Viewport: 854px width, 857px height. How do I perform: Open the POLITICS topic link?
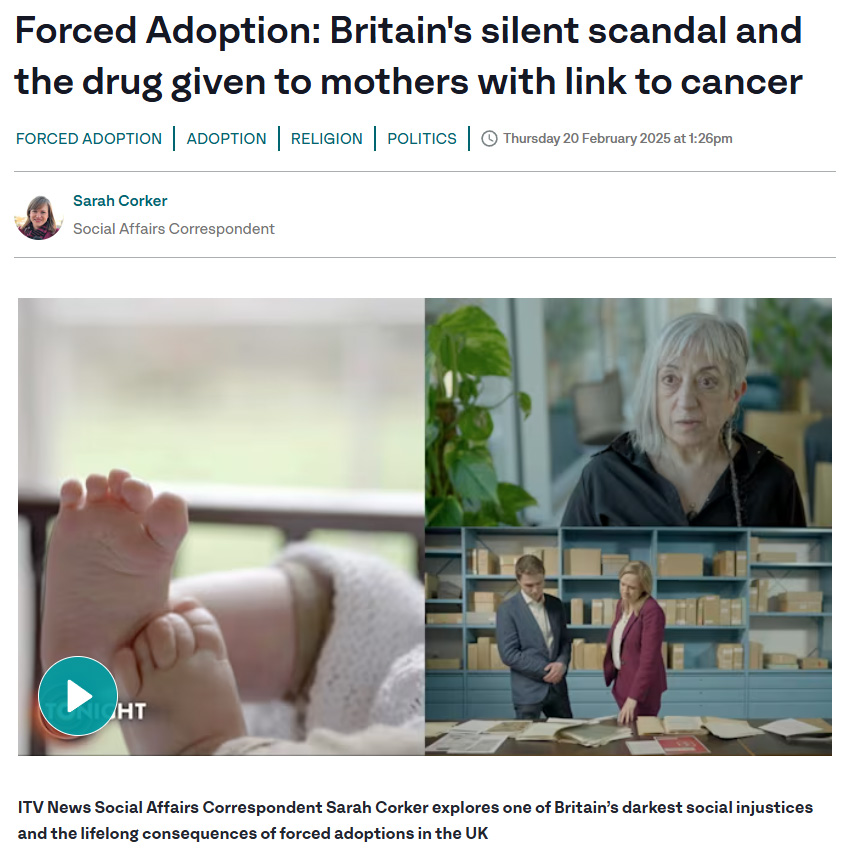point(422,139)
